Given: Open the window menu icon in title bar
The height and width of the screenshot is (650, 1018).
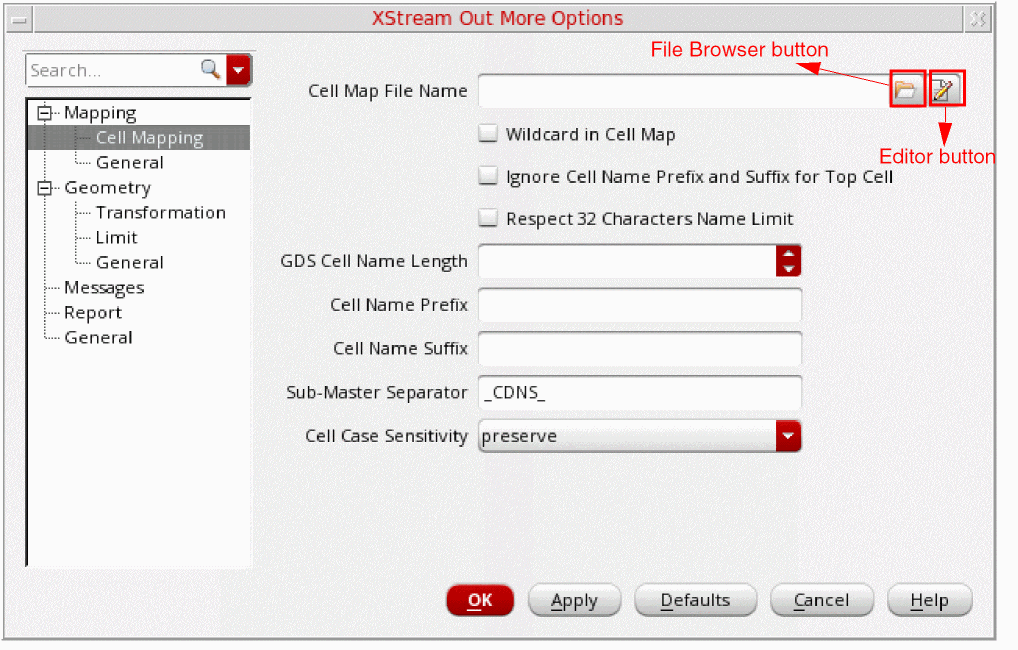Looking at the screenshot, I should (19, 19).
